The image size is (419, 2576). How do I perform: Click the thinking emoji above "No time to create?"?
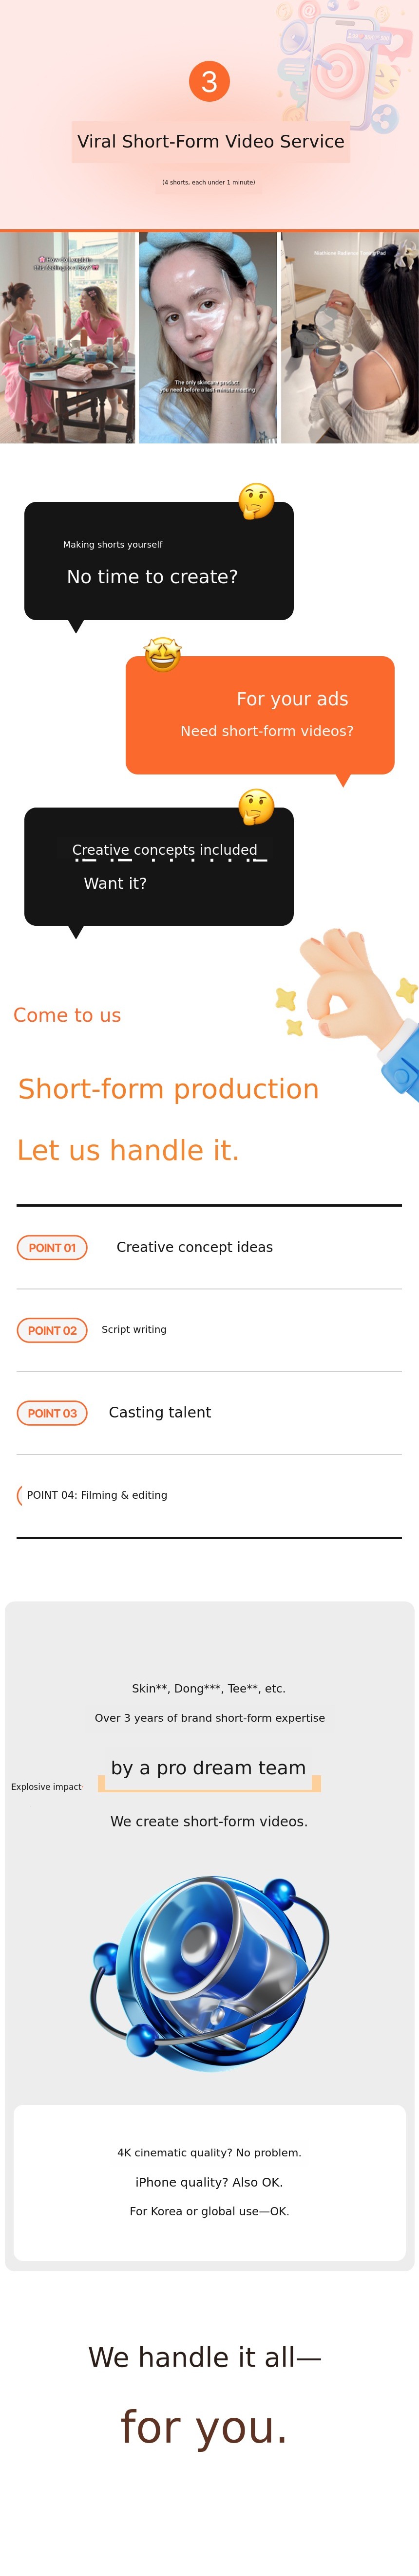pyautogui.click(x=256, y=501)
